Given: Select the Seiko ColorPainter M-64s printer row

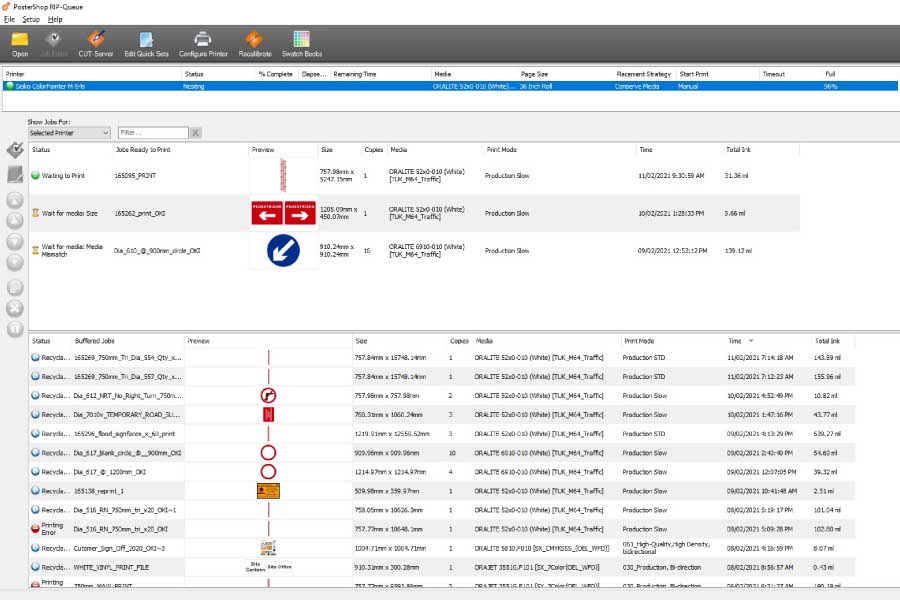Looking at the screenshot, I should tap(450, 86).
